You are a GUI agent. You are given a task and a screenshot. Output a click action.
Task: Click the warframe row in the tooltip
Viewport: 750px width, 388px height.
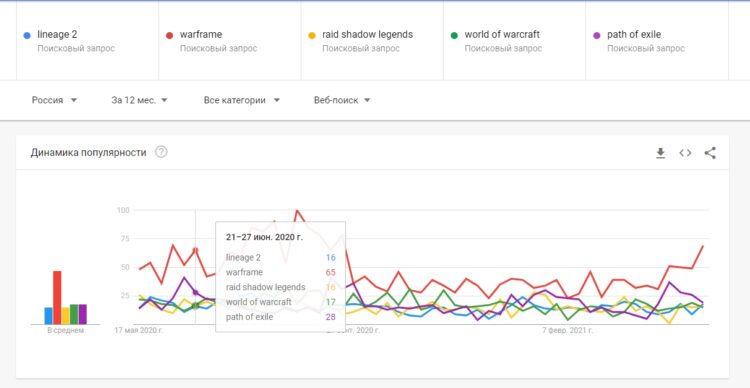click(x=281, y=272)
